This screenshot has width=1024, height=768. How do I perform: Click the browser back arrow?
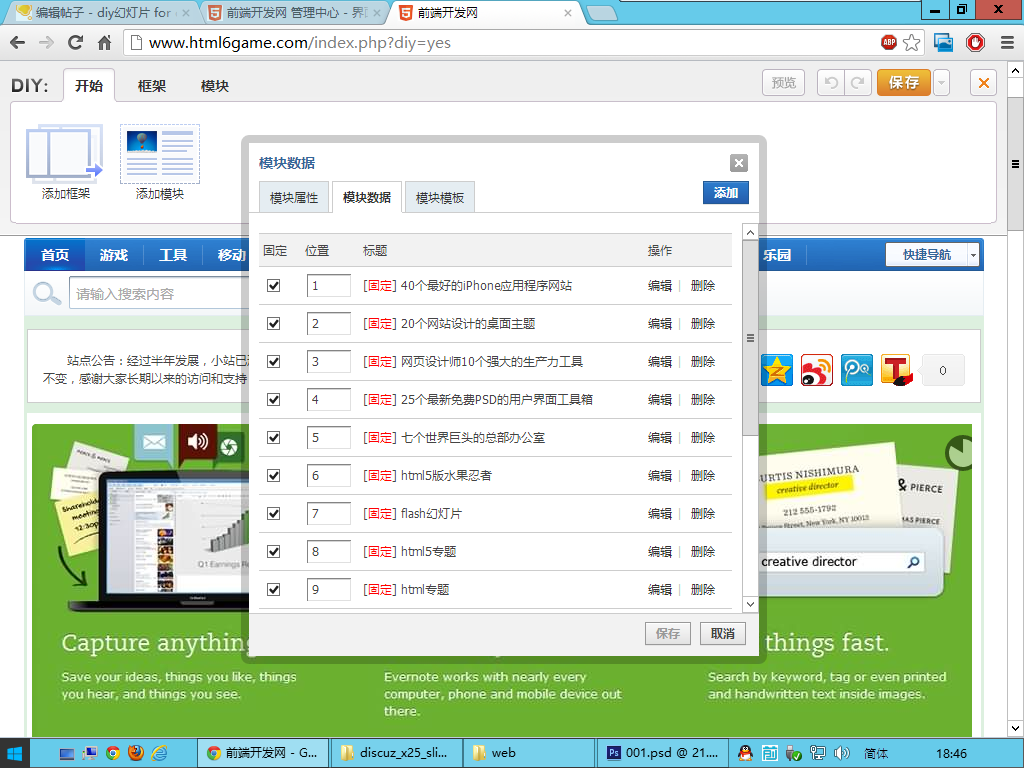[x=18, y=43]
